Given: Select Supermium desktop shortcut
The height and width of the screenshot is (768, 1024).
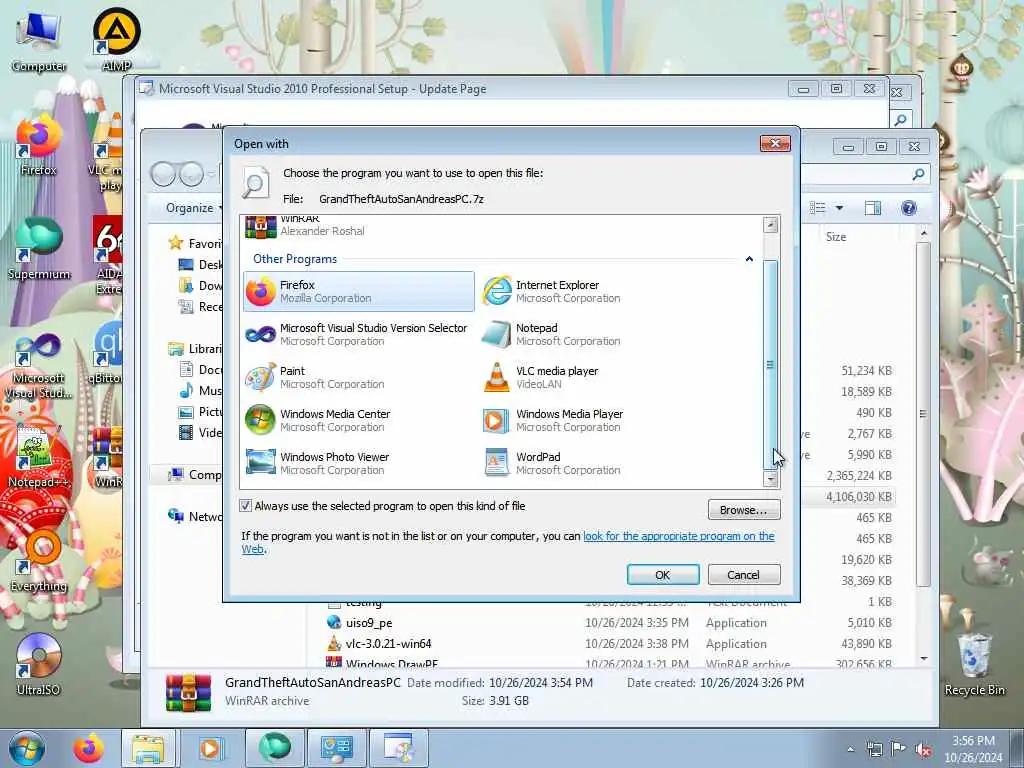Looking at the screenshot, I should tap(39, 249).
